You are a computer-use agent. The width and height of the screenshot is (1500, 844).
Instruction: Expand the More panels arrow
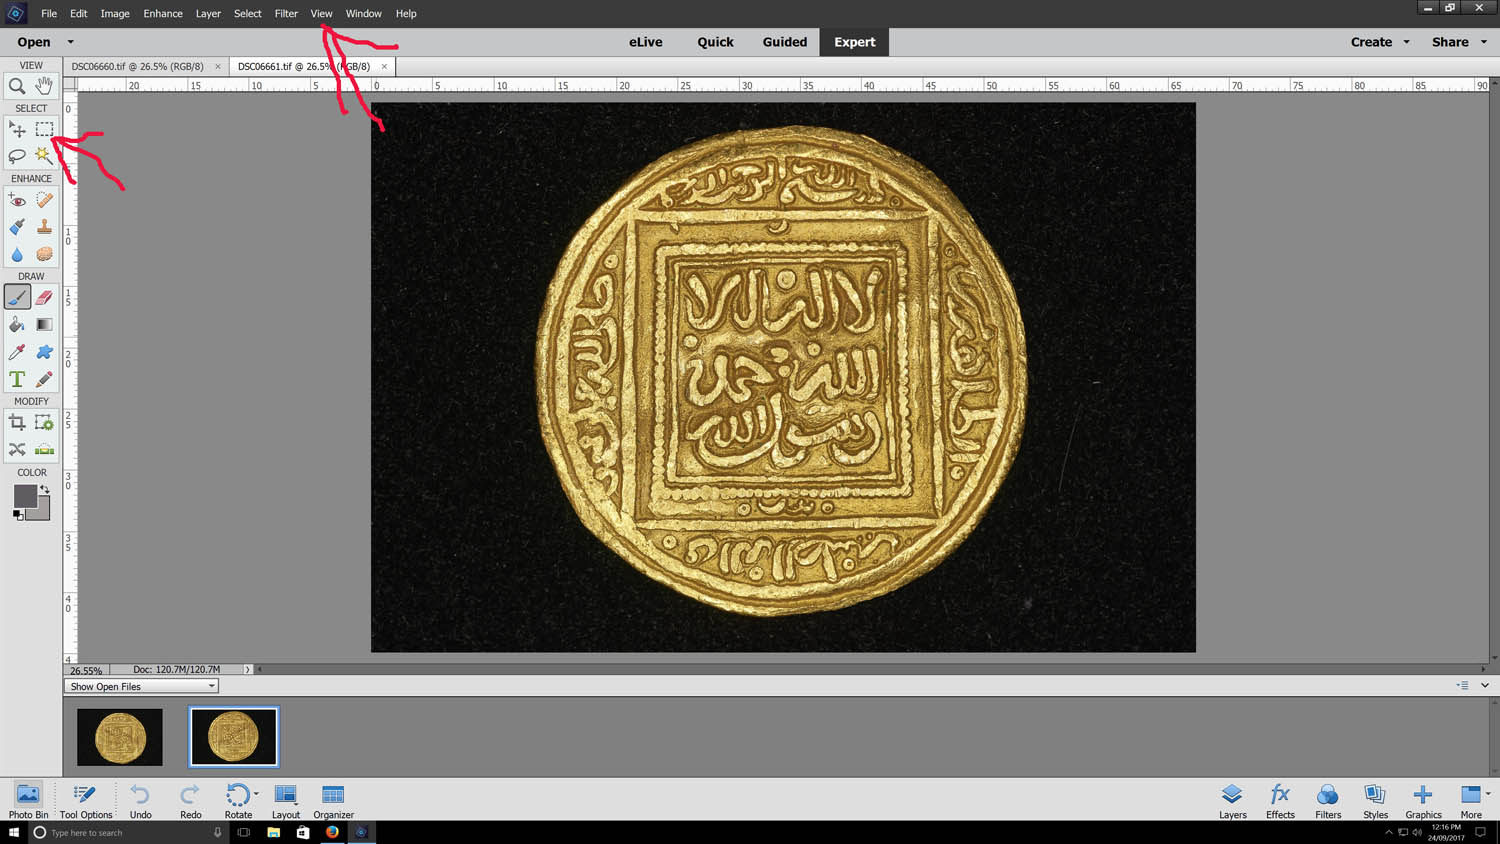1488,793
